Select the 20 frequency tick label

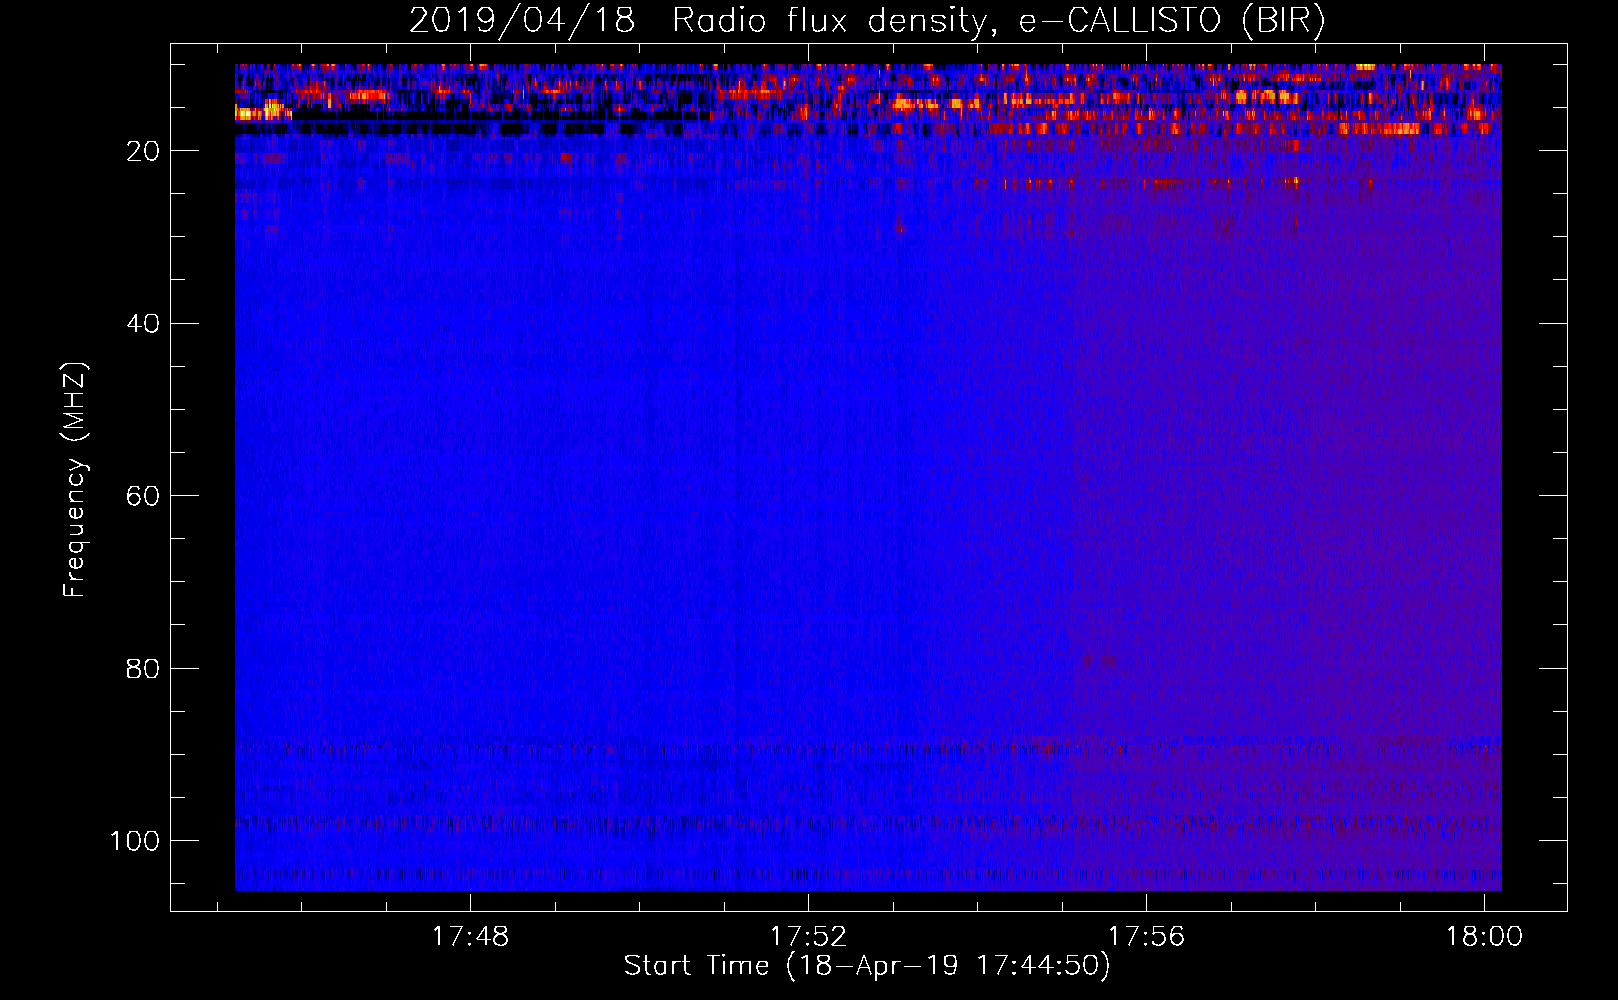pos(143,151)
